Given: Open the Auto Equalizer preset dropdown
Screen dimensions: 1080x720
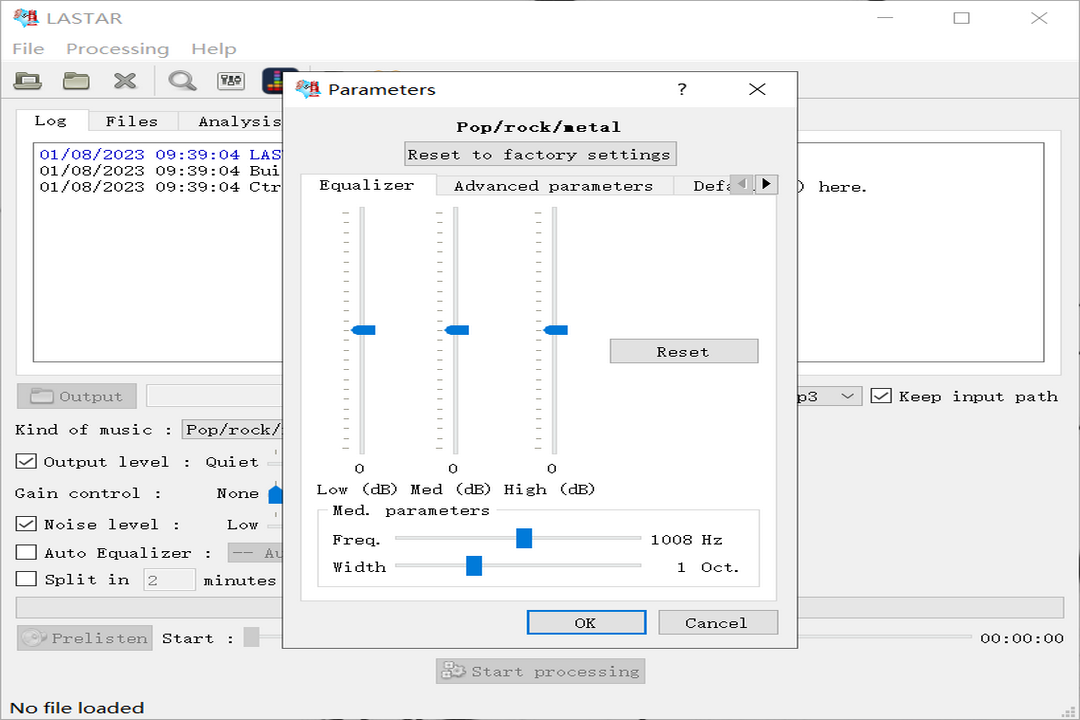Looking at the screenshot, I should [255, 553].
